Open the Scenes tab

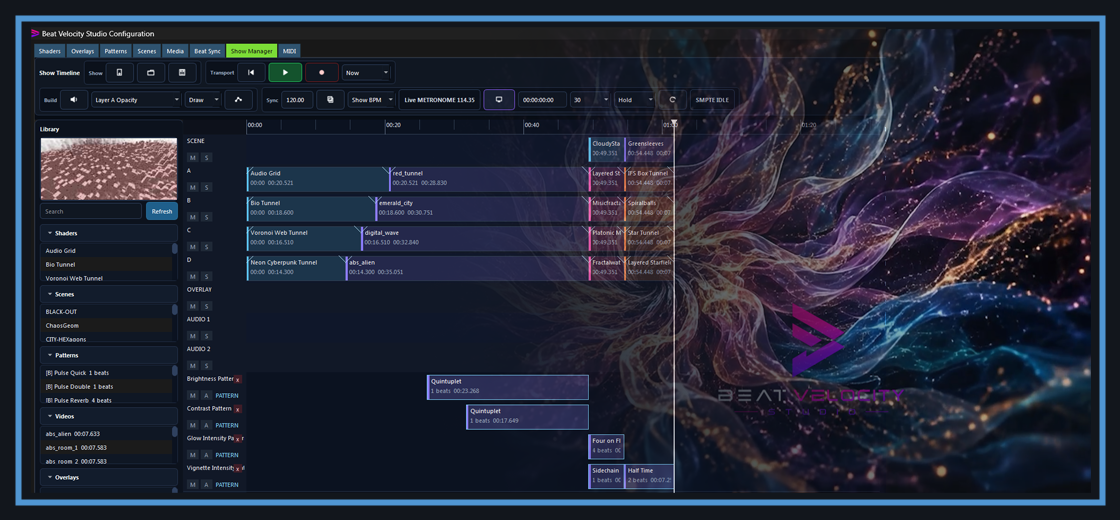click(147, 51)
